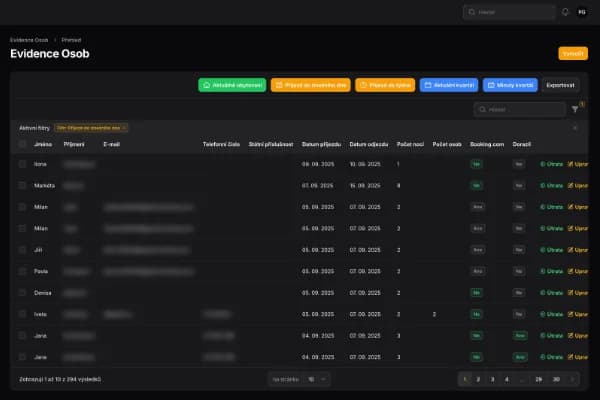Select the Ilona row checkbox
The width and height of the screenshot is (600, 400).
(22, 164)
